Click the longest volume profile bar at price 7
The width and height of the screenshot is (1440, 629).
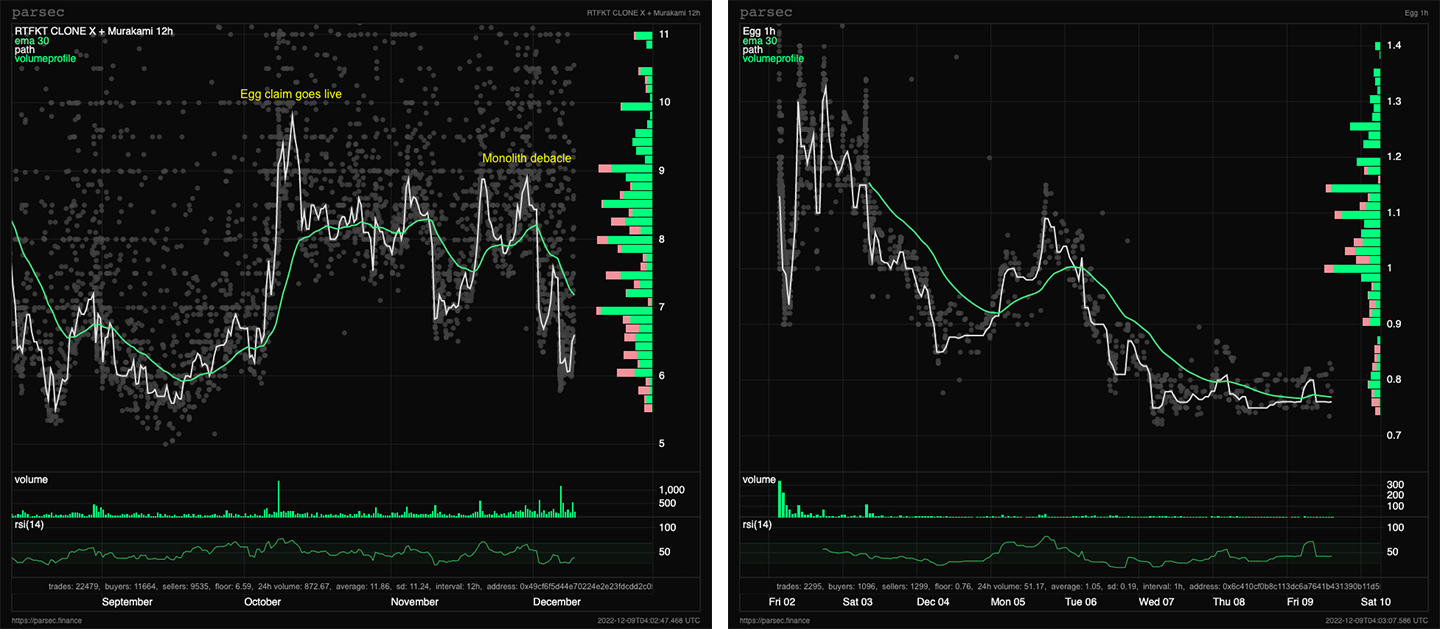click(624, 311)
